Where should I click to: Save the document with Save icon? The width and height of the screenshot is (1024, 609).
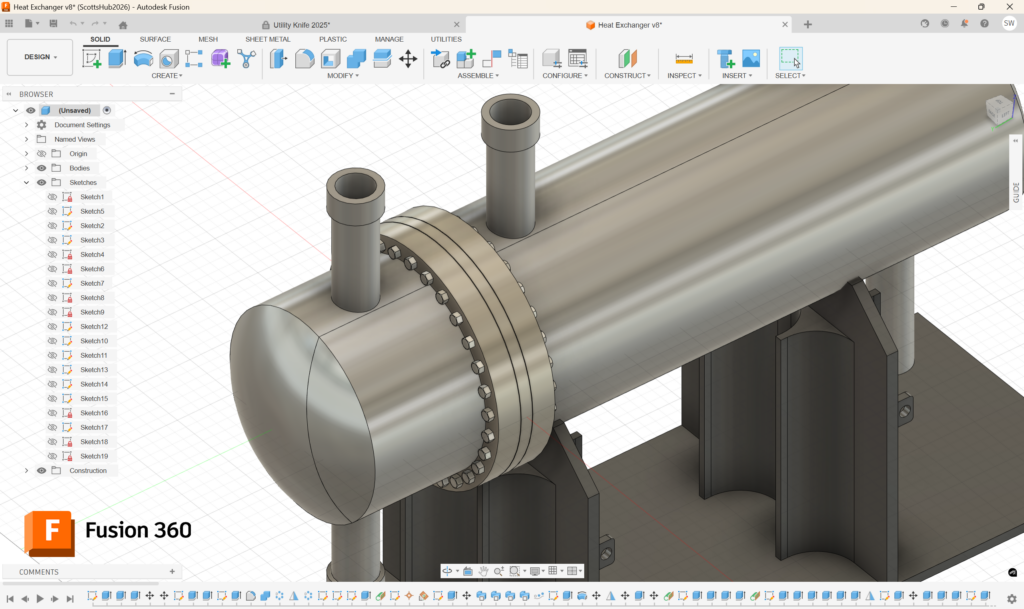[54, 23]
